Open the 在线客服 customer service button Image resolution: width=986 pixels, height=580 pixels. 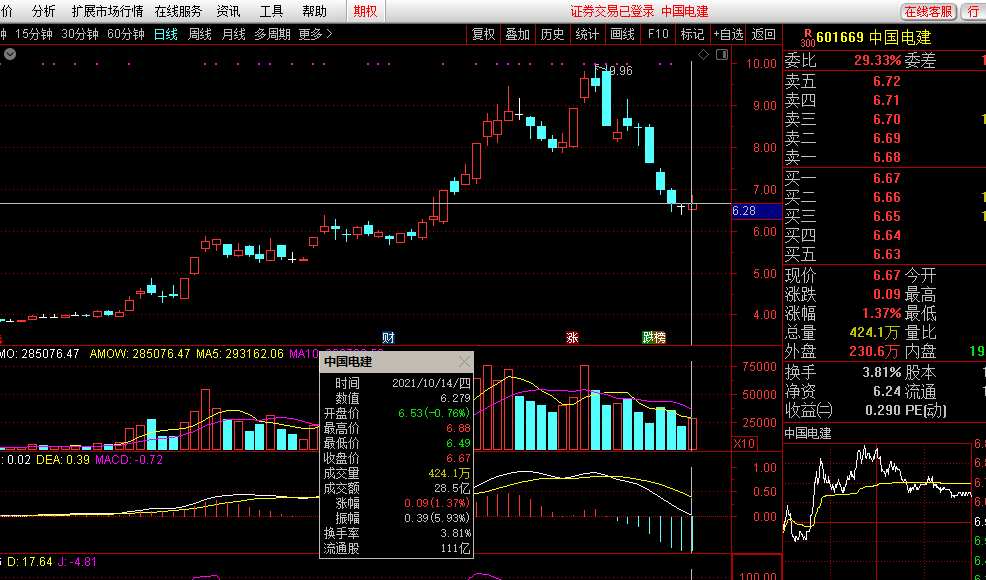(x=928, y=11)
